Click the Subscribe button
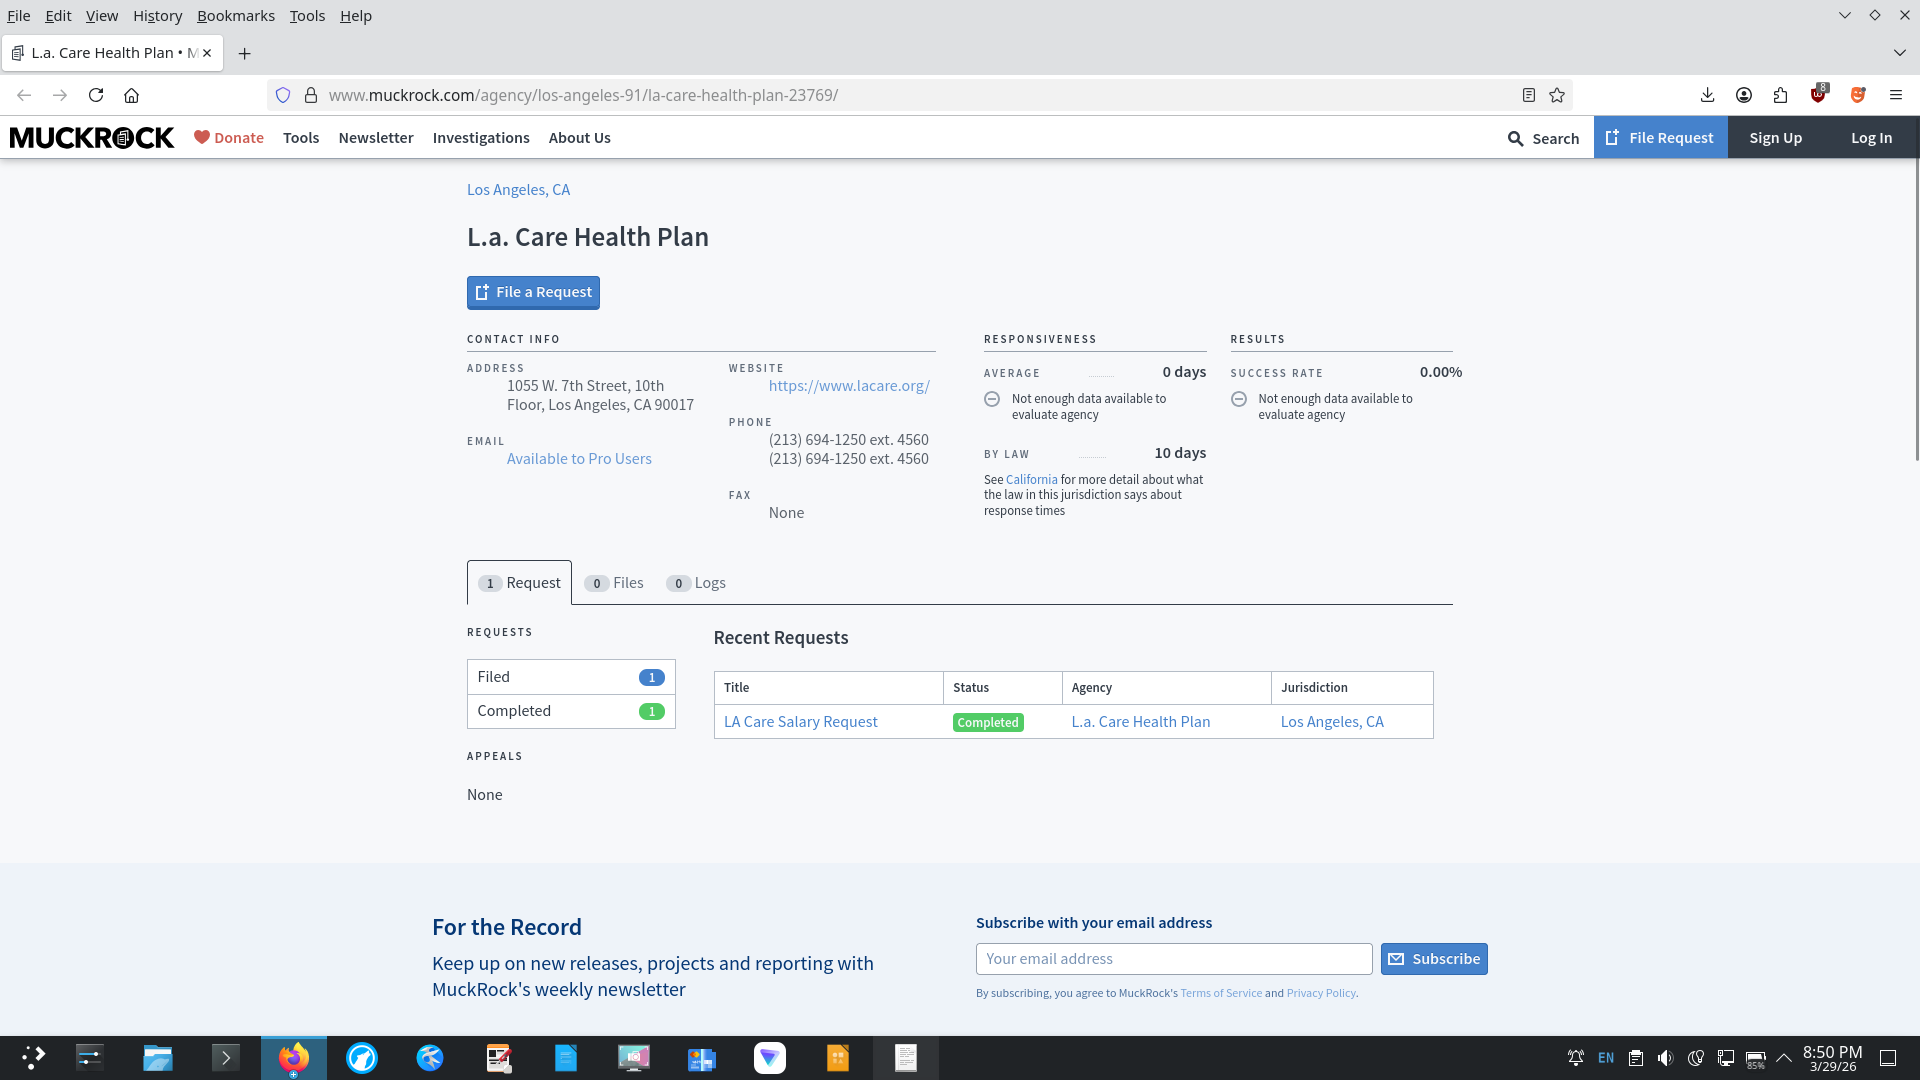 [1434, 959]
